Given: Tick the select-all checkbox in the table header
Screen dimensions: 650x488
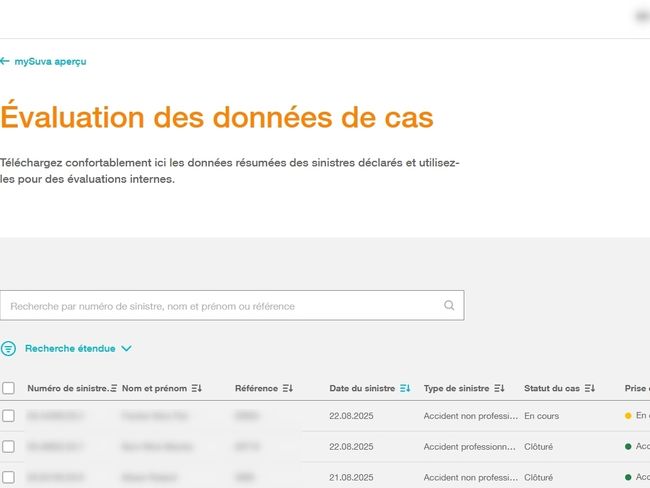Looking at the screenshot, I should click(x=8, y=388).
